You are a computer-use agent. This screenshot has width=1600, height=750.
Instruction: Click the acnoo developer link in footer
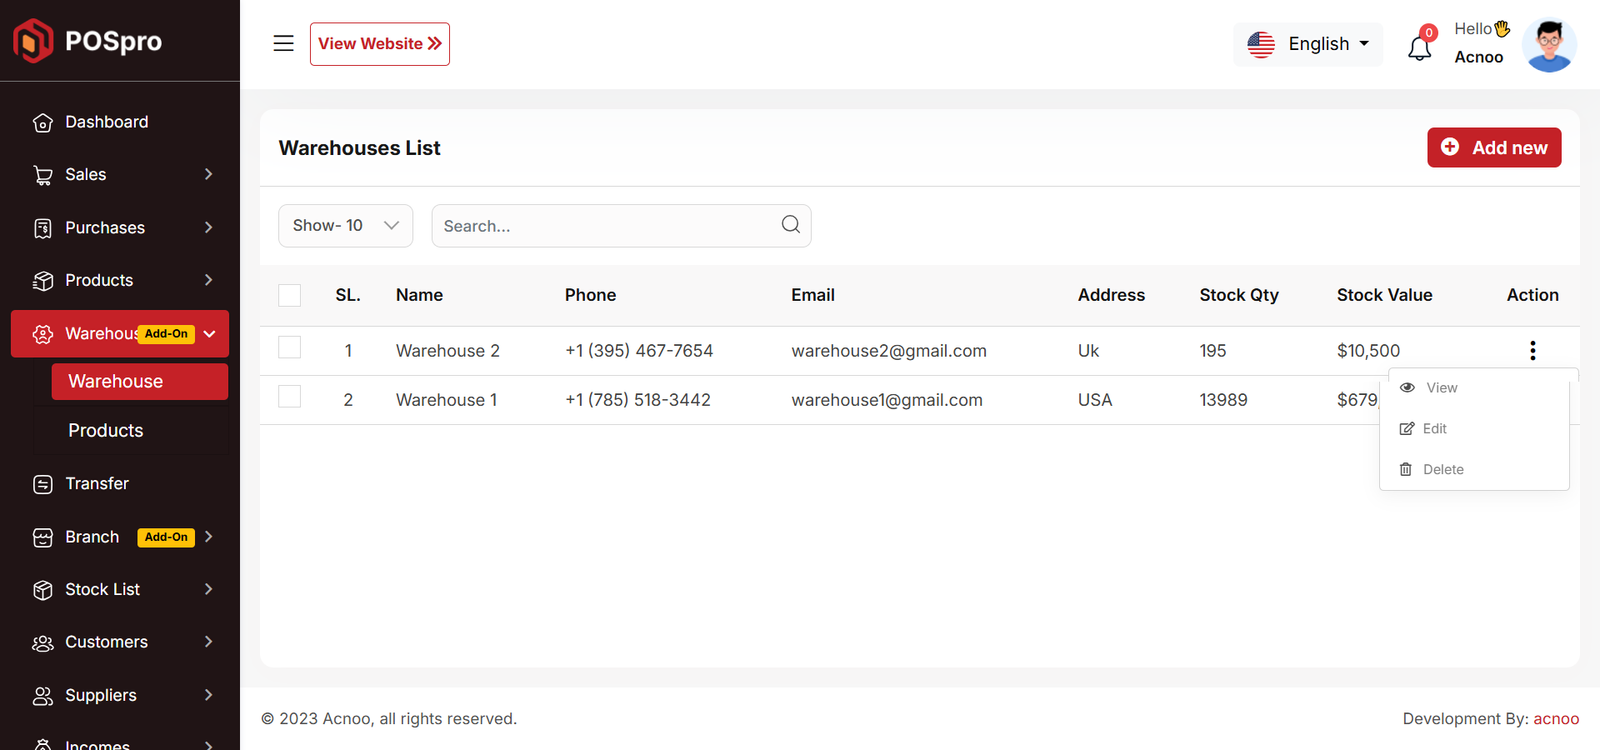[1556, 719]
